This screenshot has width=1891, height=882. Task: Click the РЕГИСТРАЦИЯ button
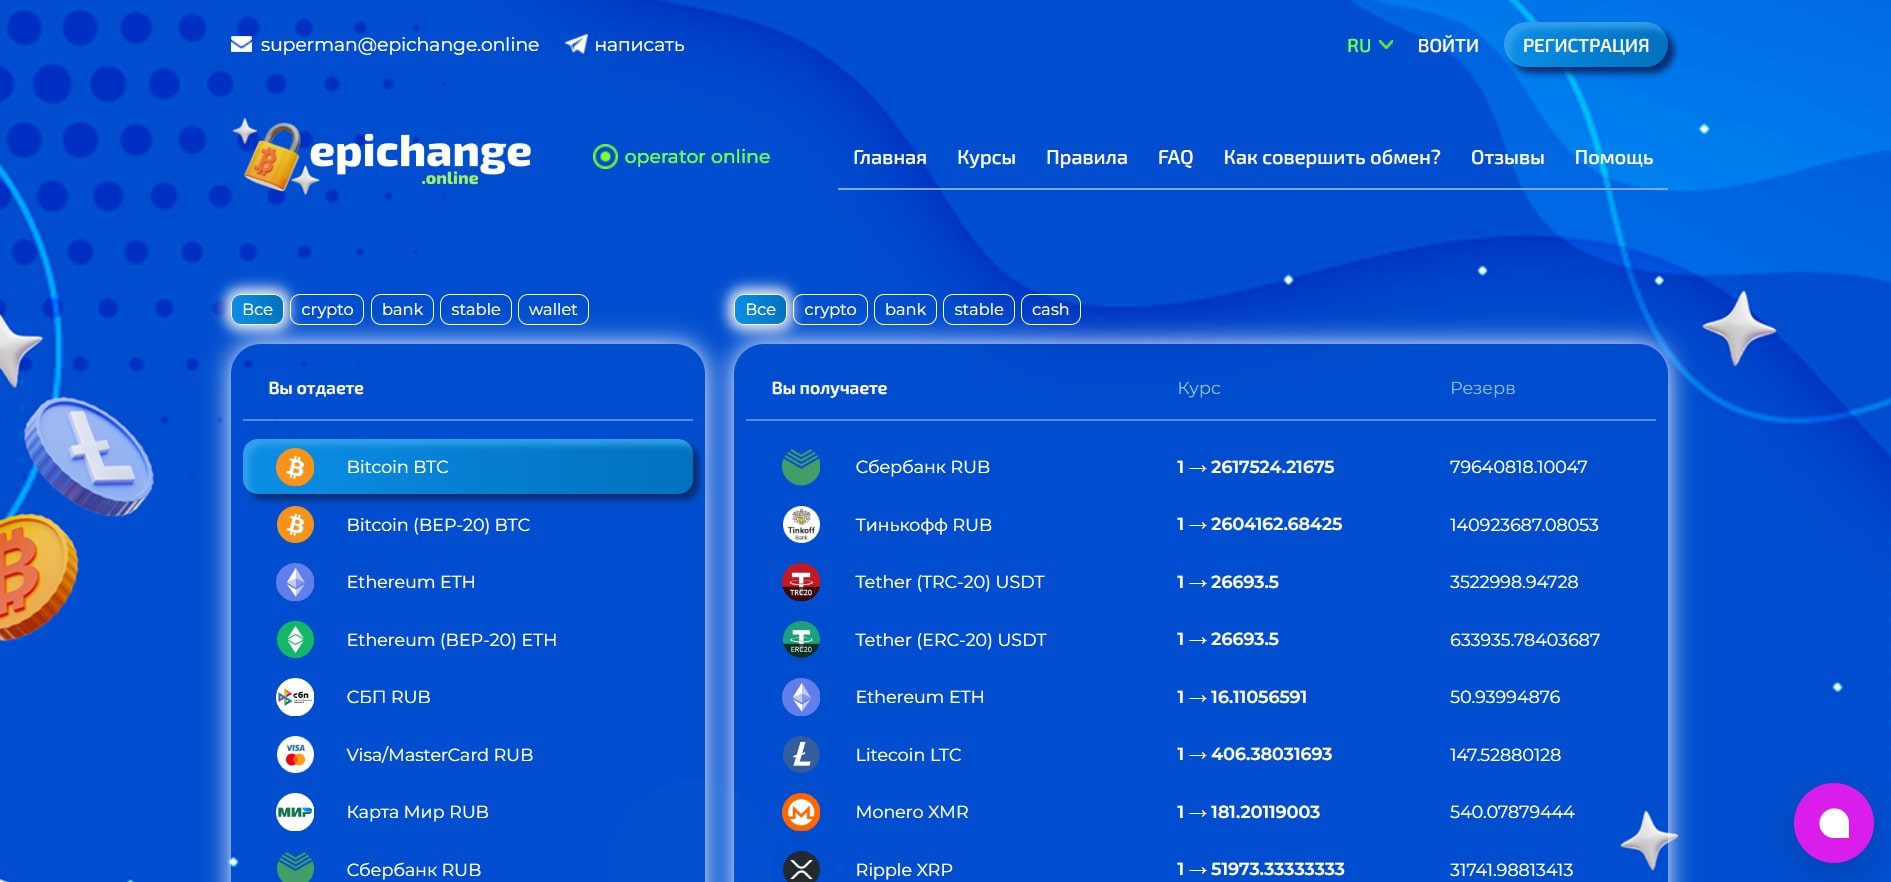[1585, 45]
